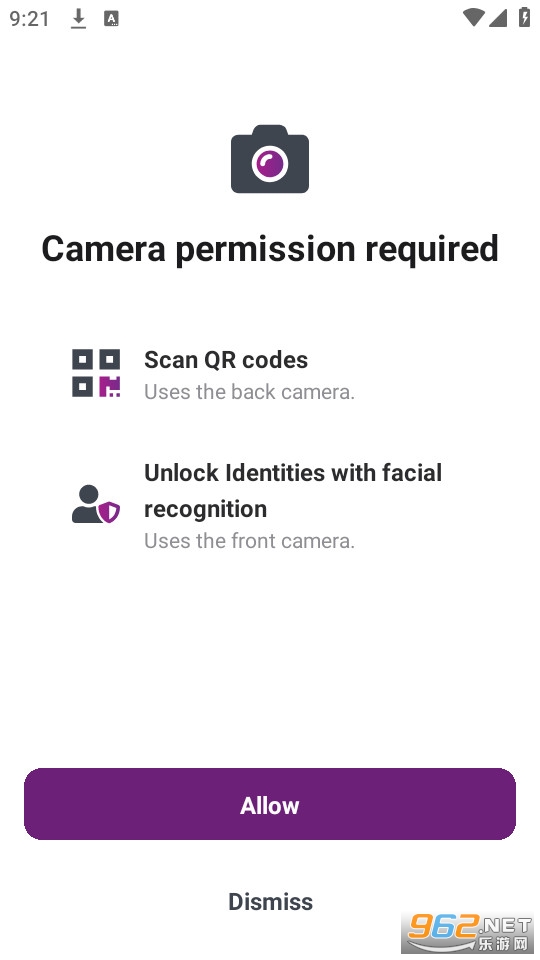Tap the person with shield icon
The width and height of the screenshot is (540, 960).
coord(96,504)
